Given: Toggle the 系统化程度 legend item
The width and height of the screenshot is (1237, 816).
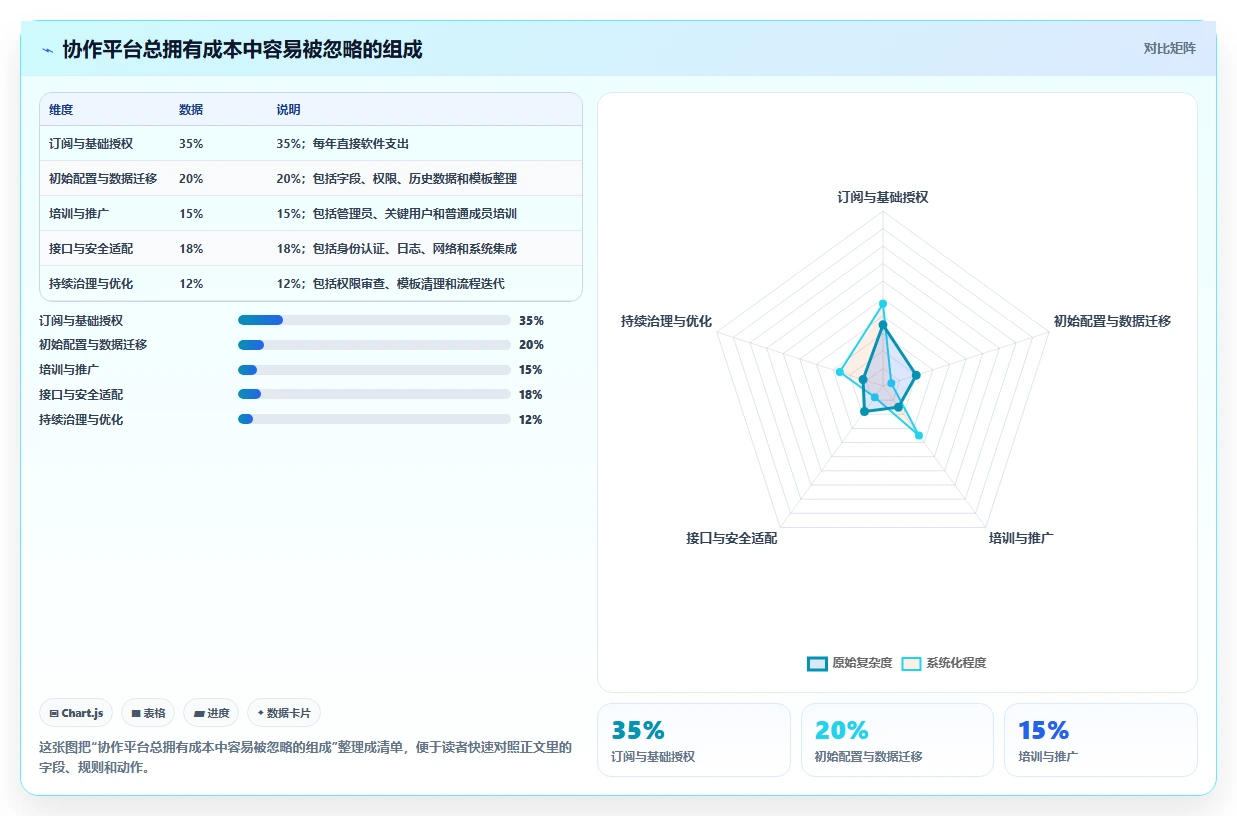Looking at the screenshot, I should 944,663.
